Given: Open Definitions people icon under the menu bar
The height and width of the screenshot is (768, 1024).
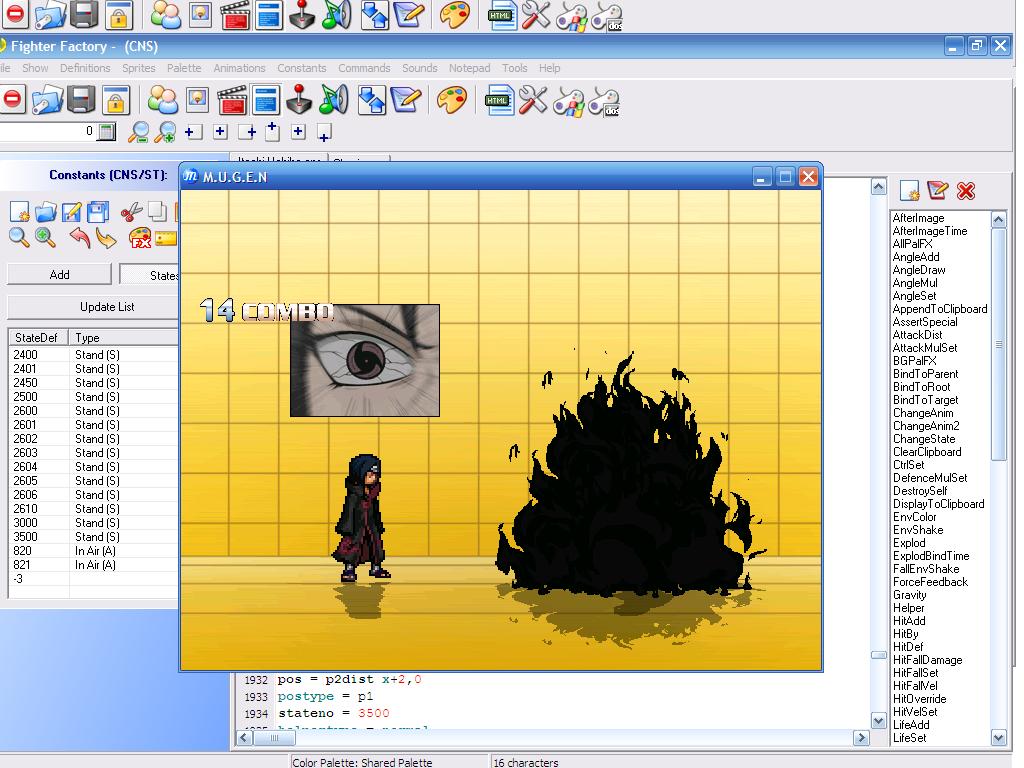Looking at the screenshot, I should [163, 100].
